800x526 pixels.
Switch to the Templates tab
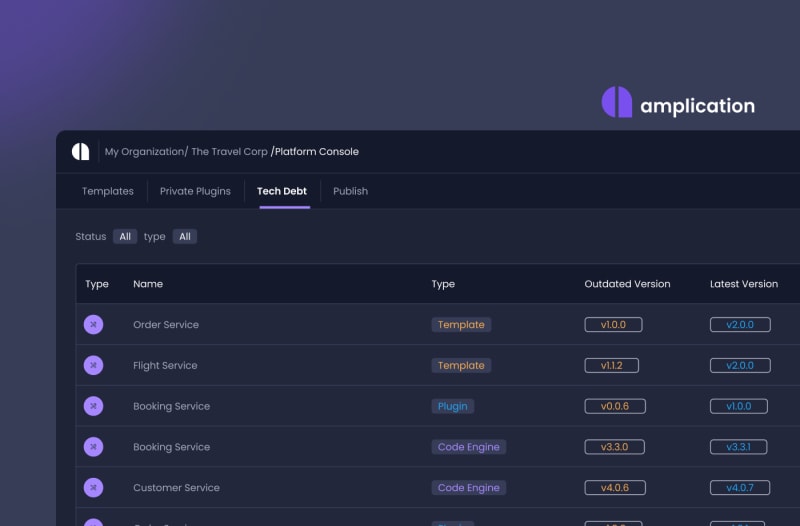107,191
